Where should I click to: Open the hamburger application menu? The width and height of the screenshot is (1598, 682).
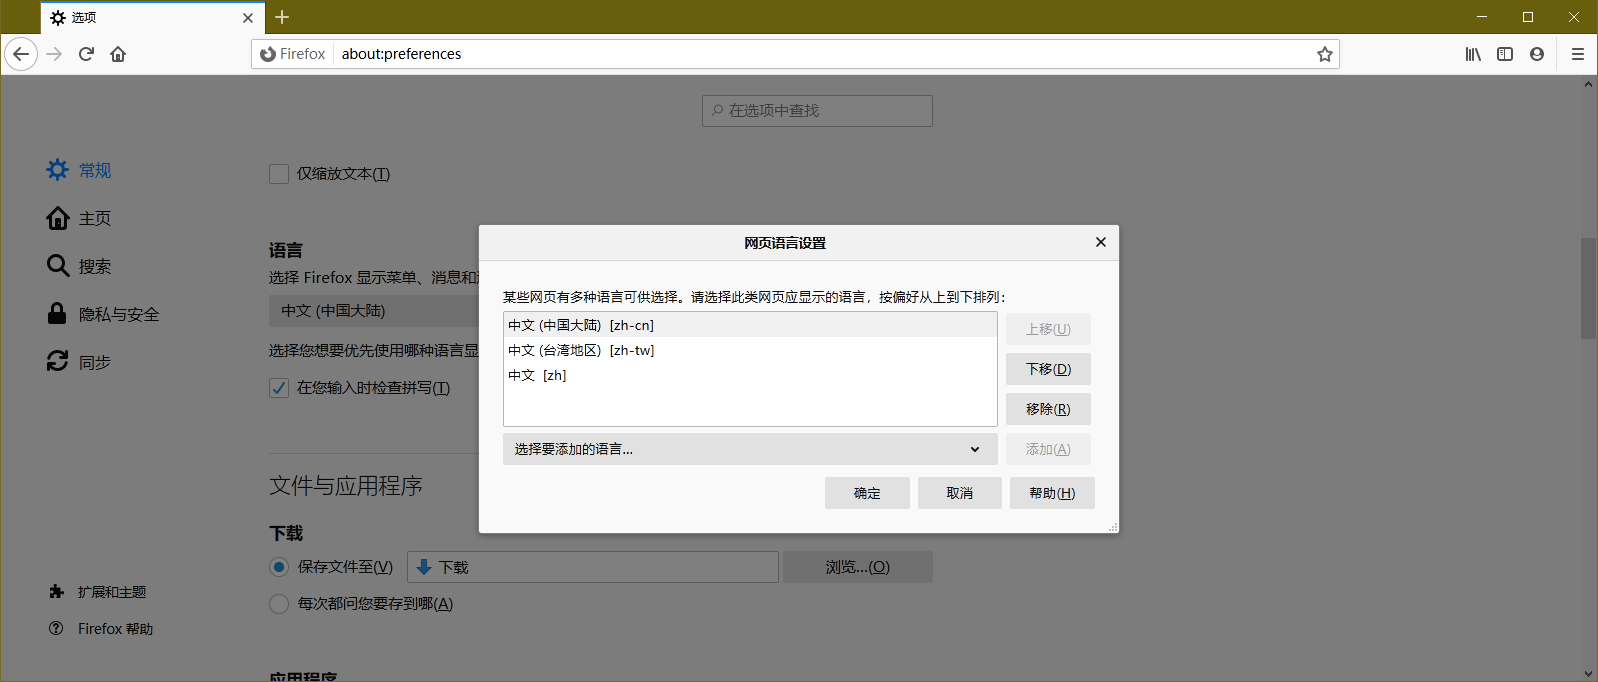(1578, 54)
